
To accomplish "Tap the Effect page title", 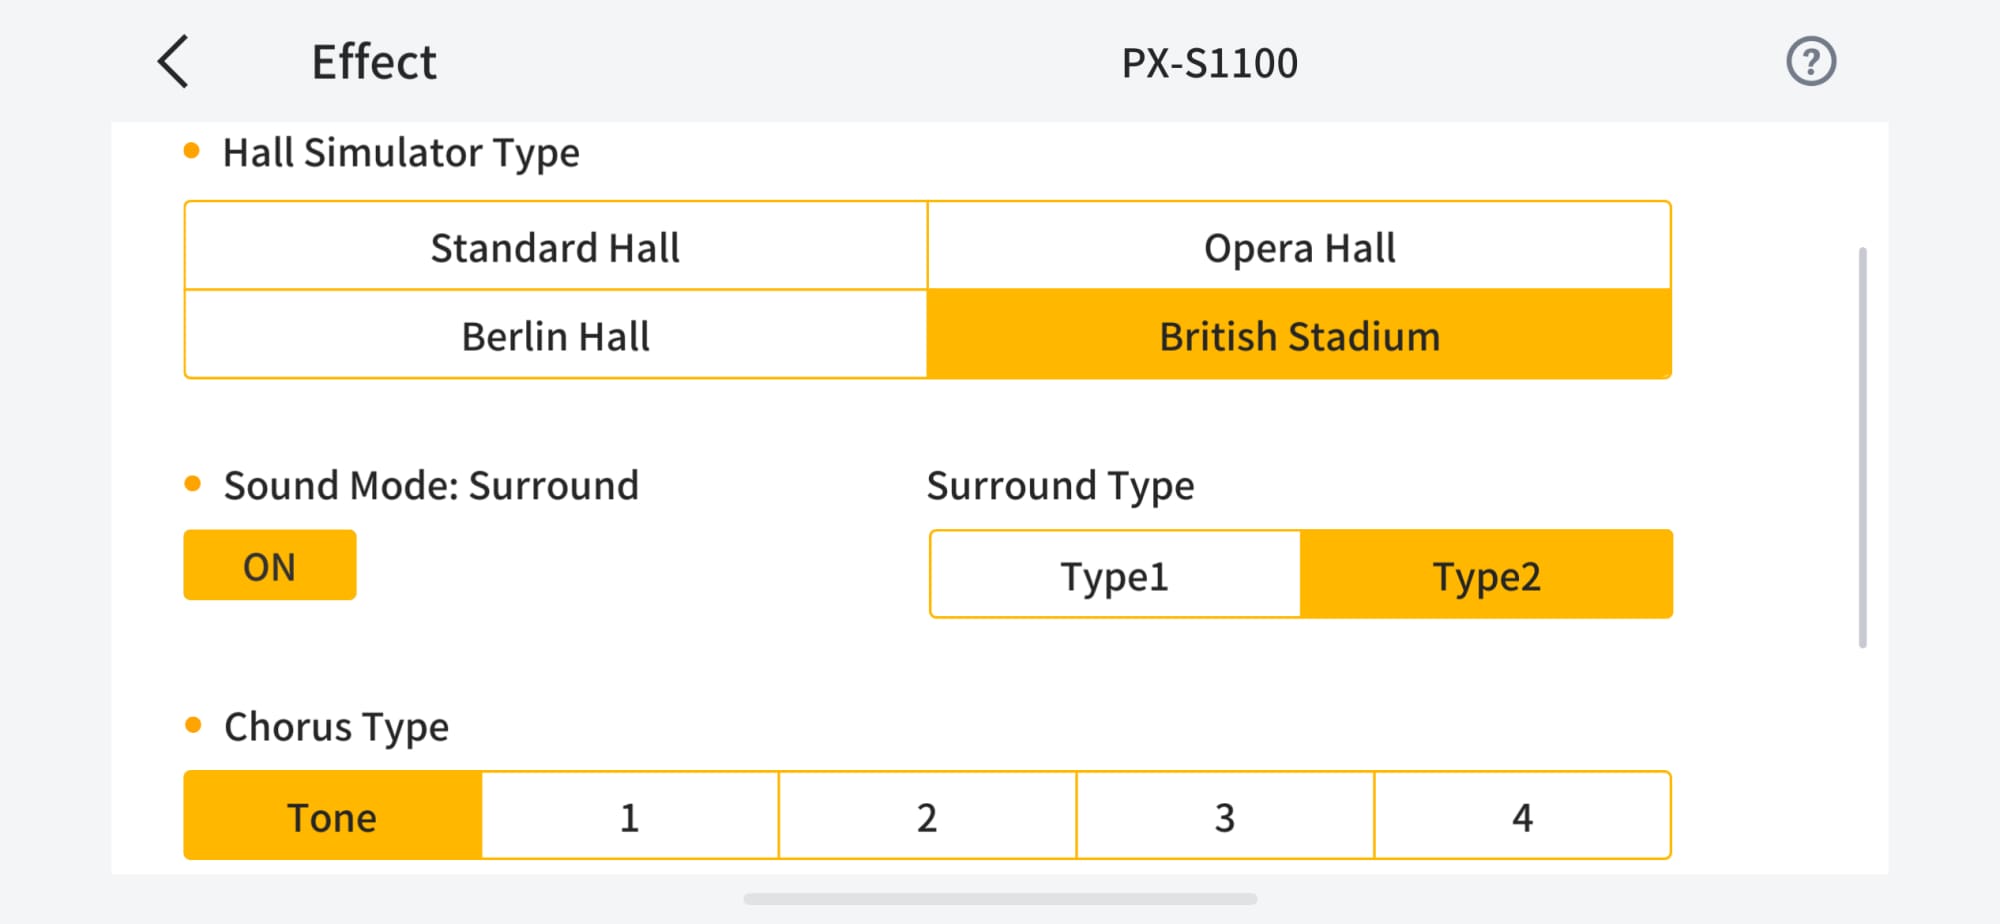I will point(374,62).
